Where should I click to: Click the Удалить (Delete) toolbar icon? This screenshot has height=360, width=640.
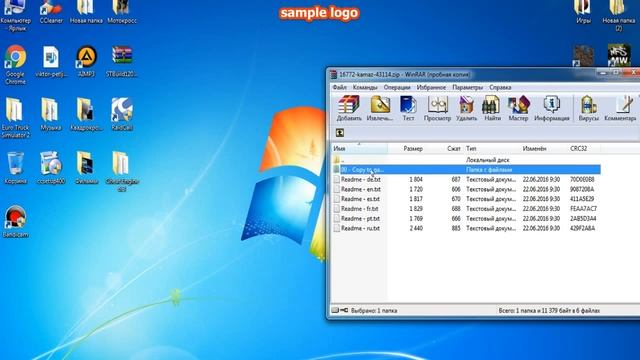coord(466,108)
